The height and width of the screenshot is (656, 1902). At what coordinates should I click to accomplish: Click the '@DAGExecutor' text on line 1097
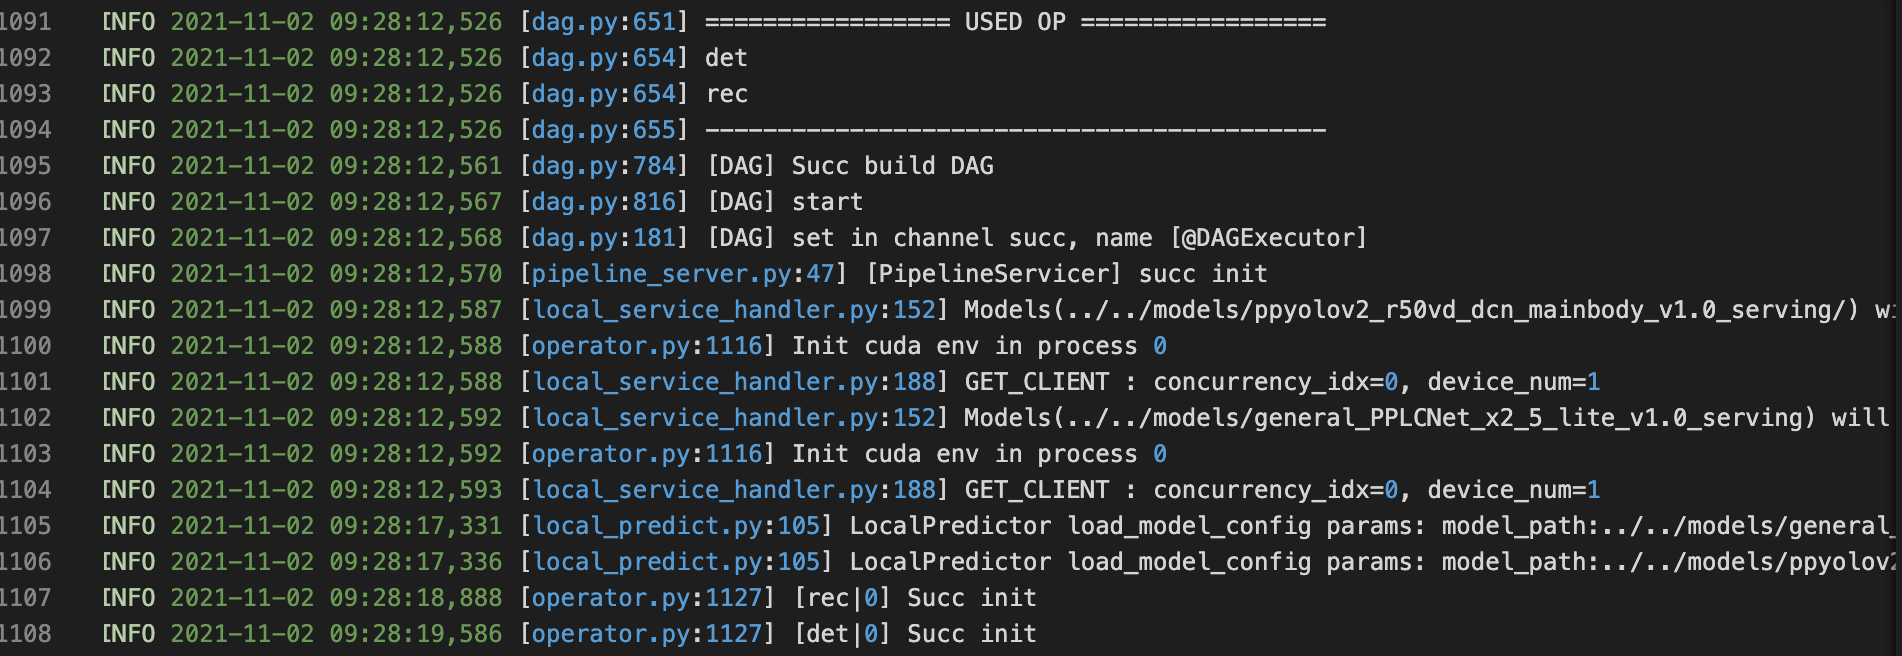point(1268,238)
